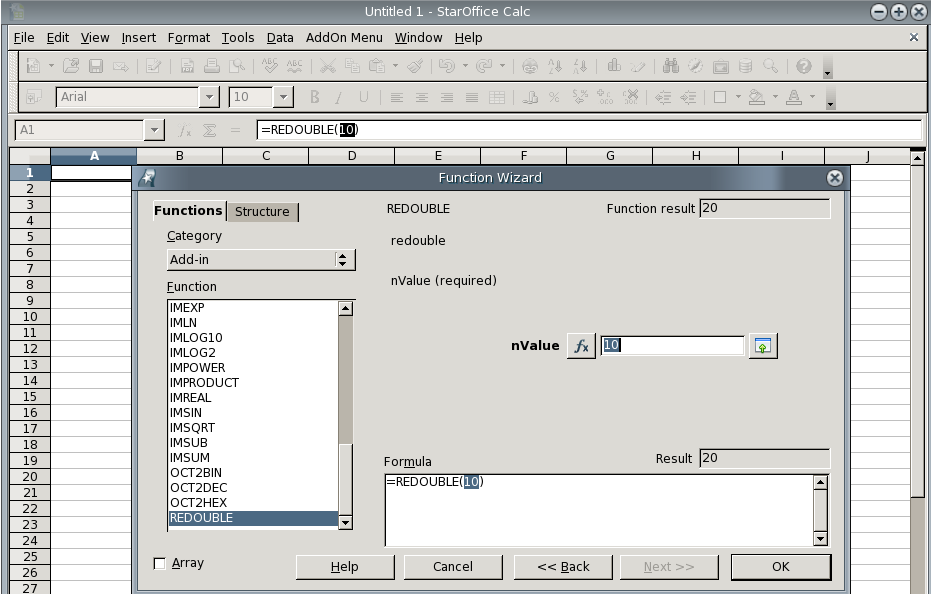Screen dimensions: 931x594
Task: Open the Tools menu
Action: pos(238,37)
